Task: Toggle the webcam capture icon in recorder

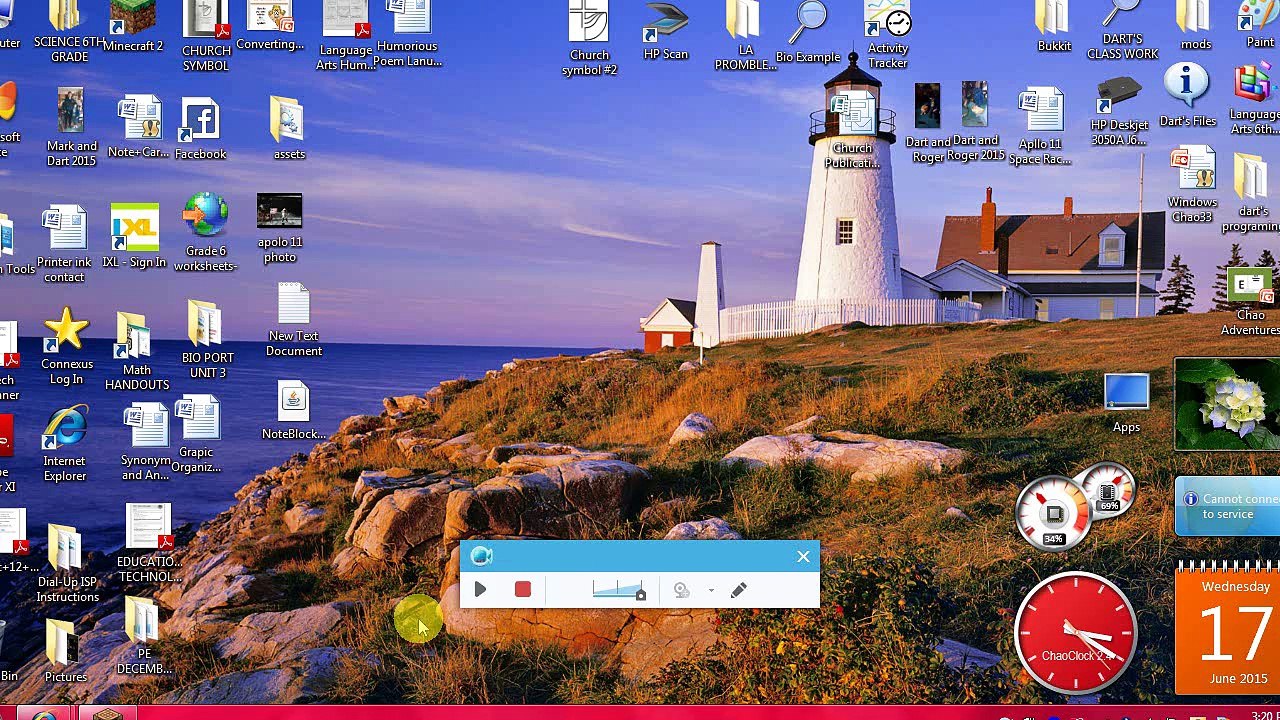Action: tap(682, 590)
